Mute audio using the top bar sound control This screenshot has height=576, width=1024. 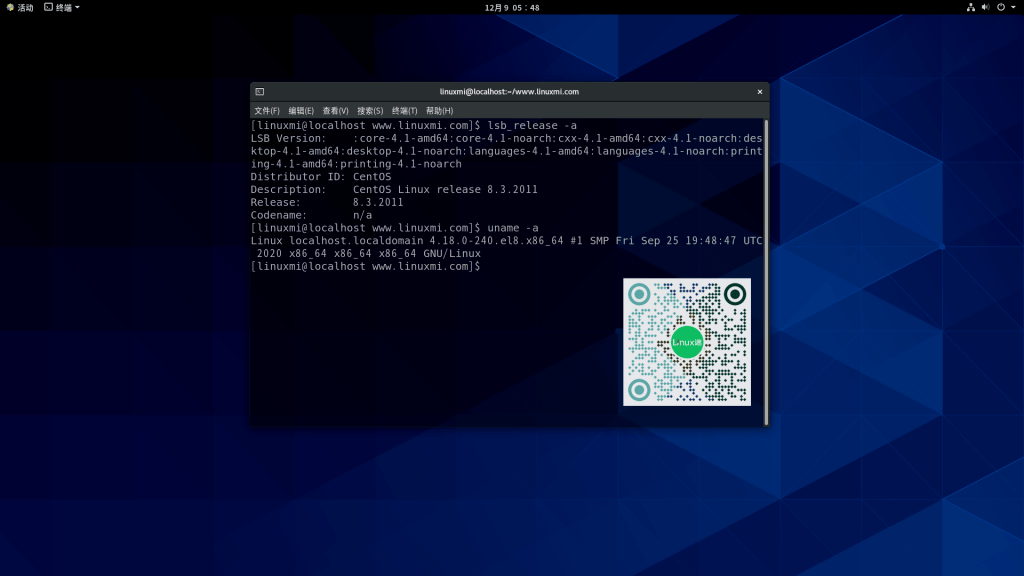coord(985,7)
